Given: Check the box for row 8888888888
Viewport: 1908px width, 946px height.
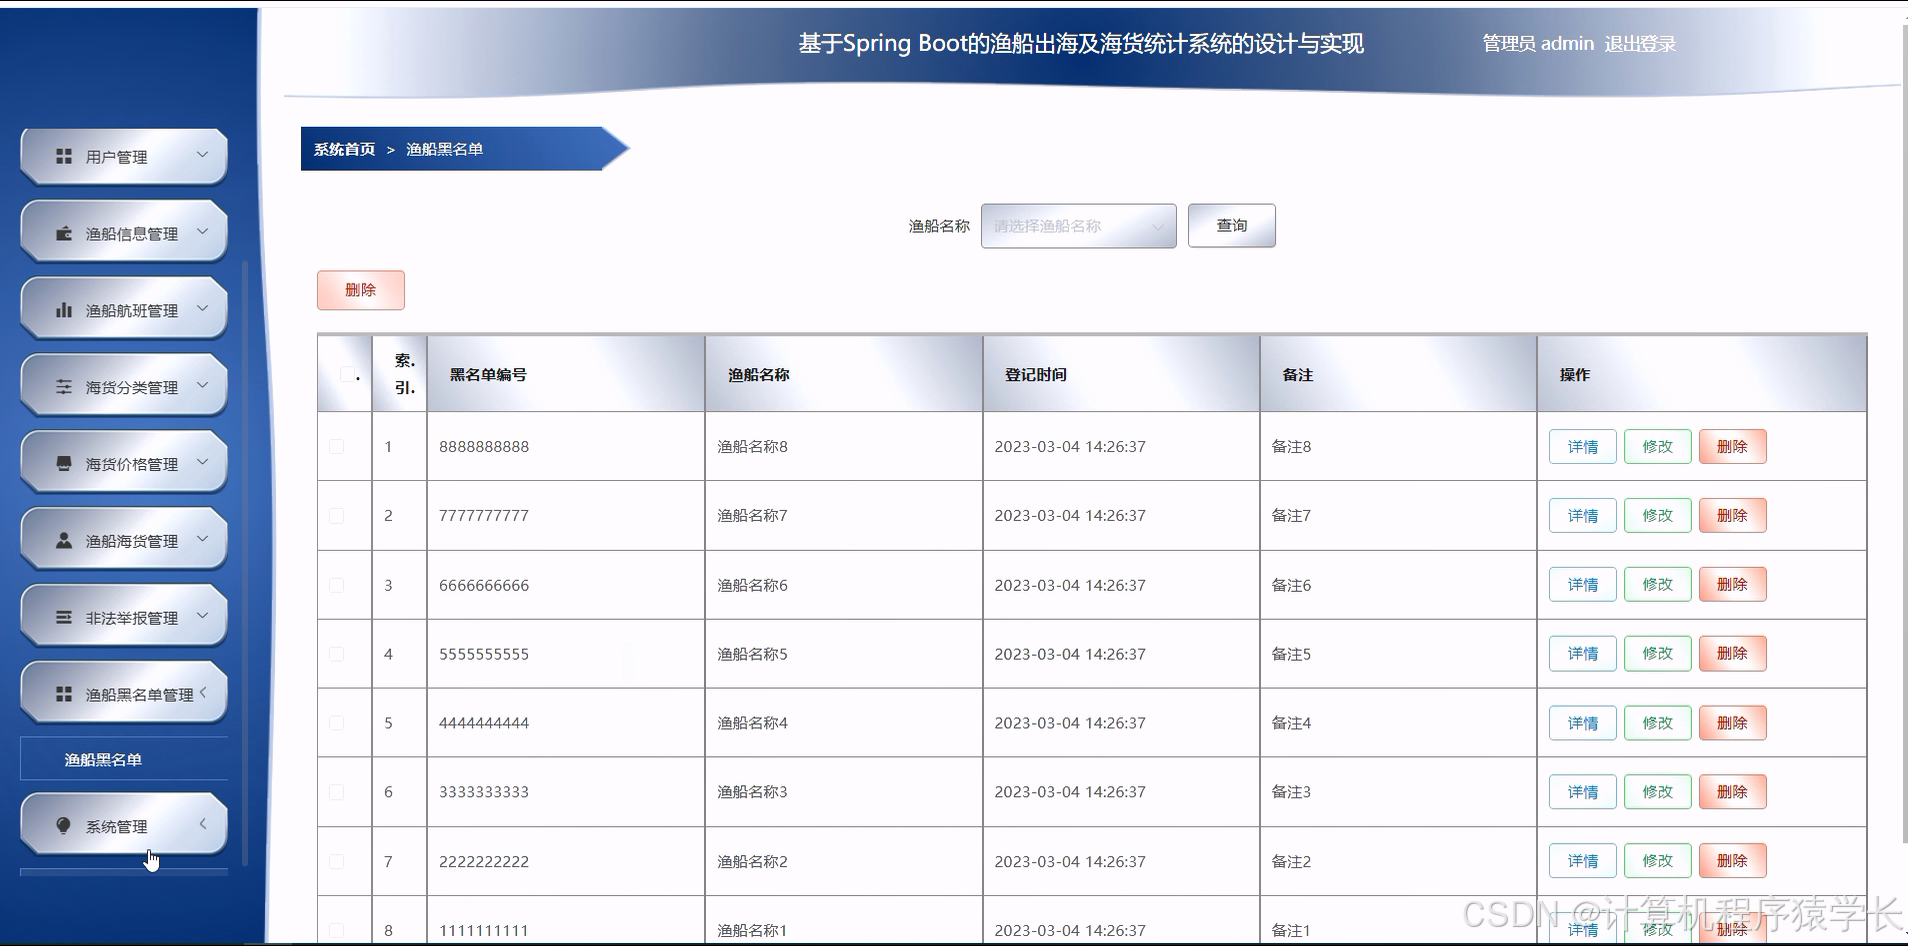Looking at the screenshot, I should [x=336, y=446].
